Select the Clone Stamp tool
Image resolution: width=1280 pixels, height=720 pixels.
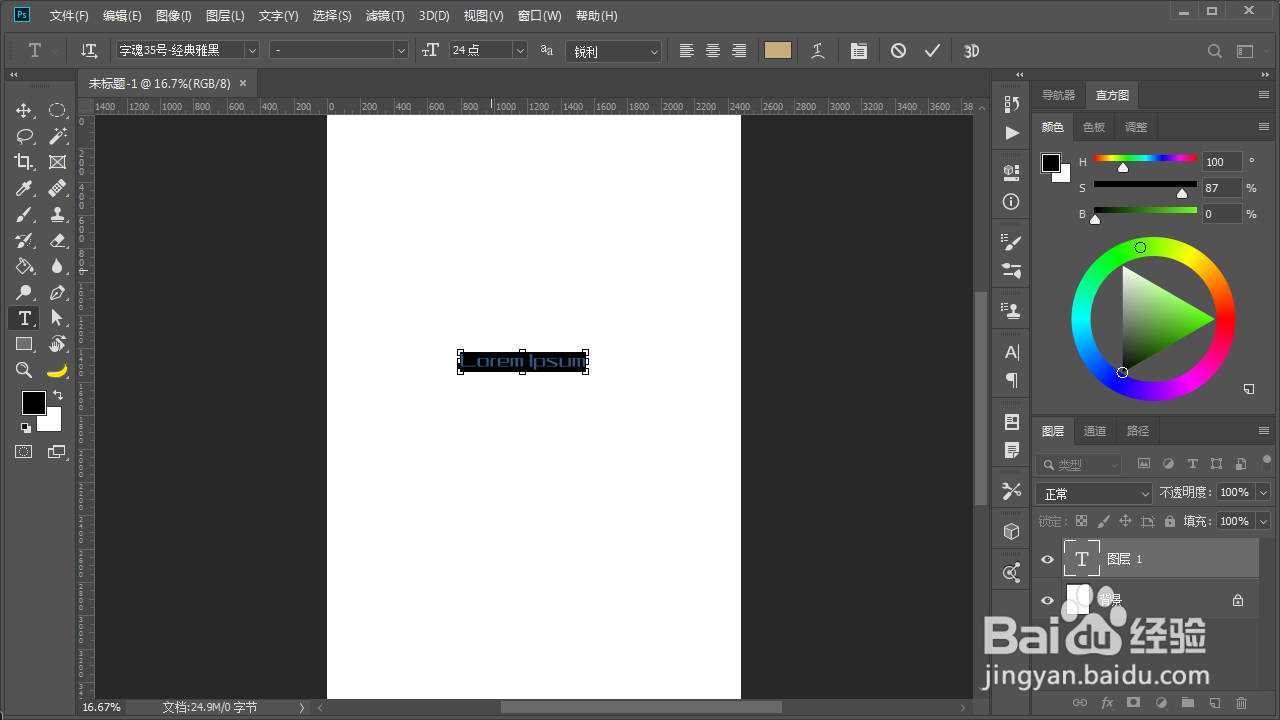[57, 214]
